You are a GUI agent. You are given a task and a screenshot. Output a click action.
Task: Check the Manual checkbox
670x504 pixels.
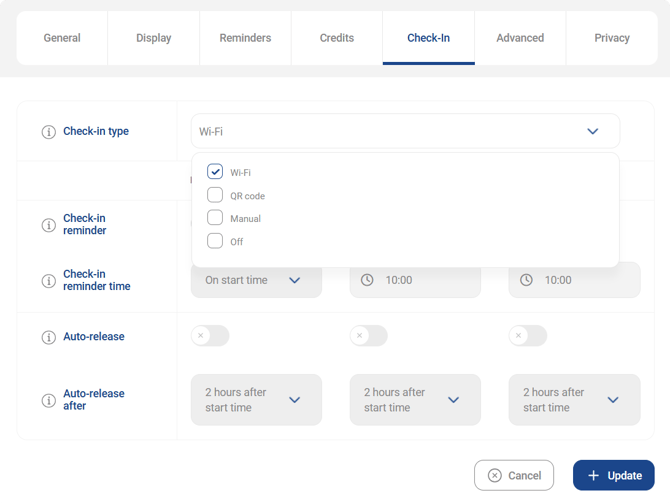pyautogui.click(x=215, y=217)
